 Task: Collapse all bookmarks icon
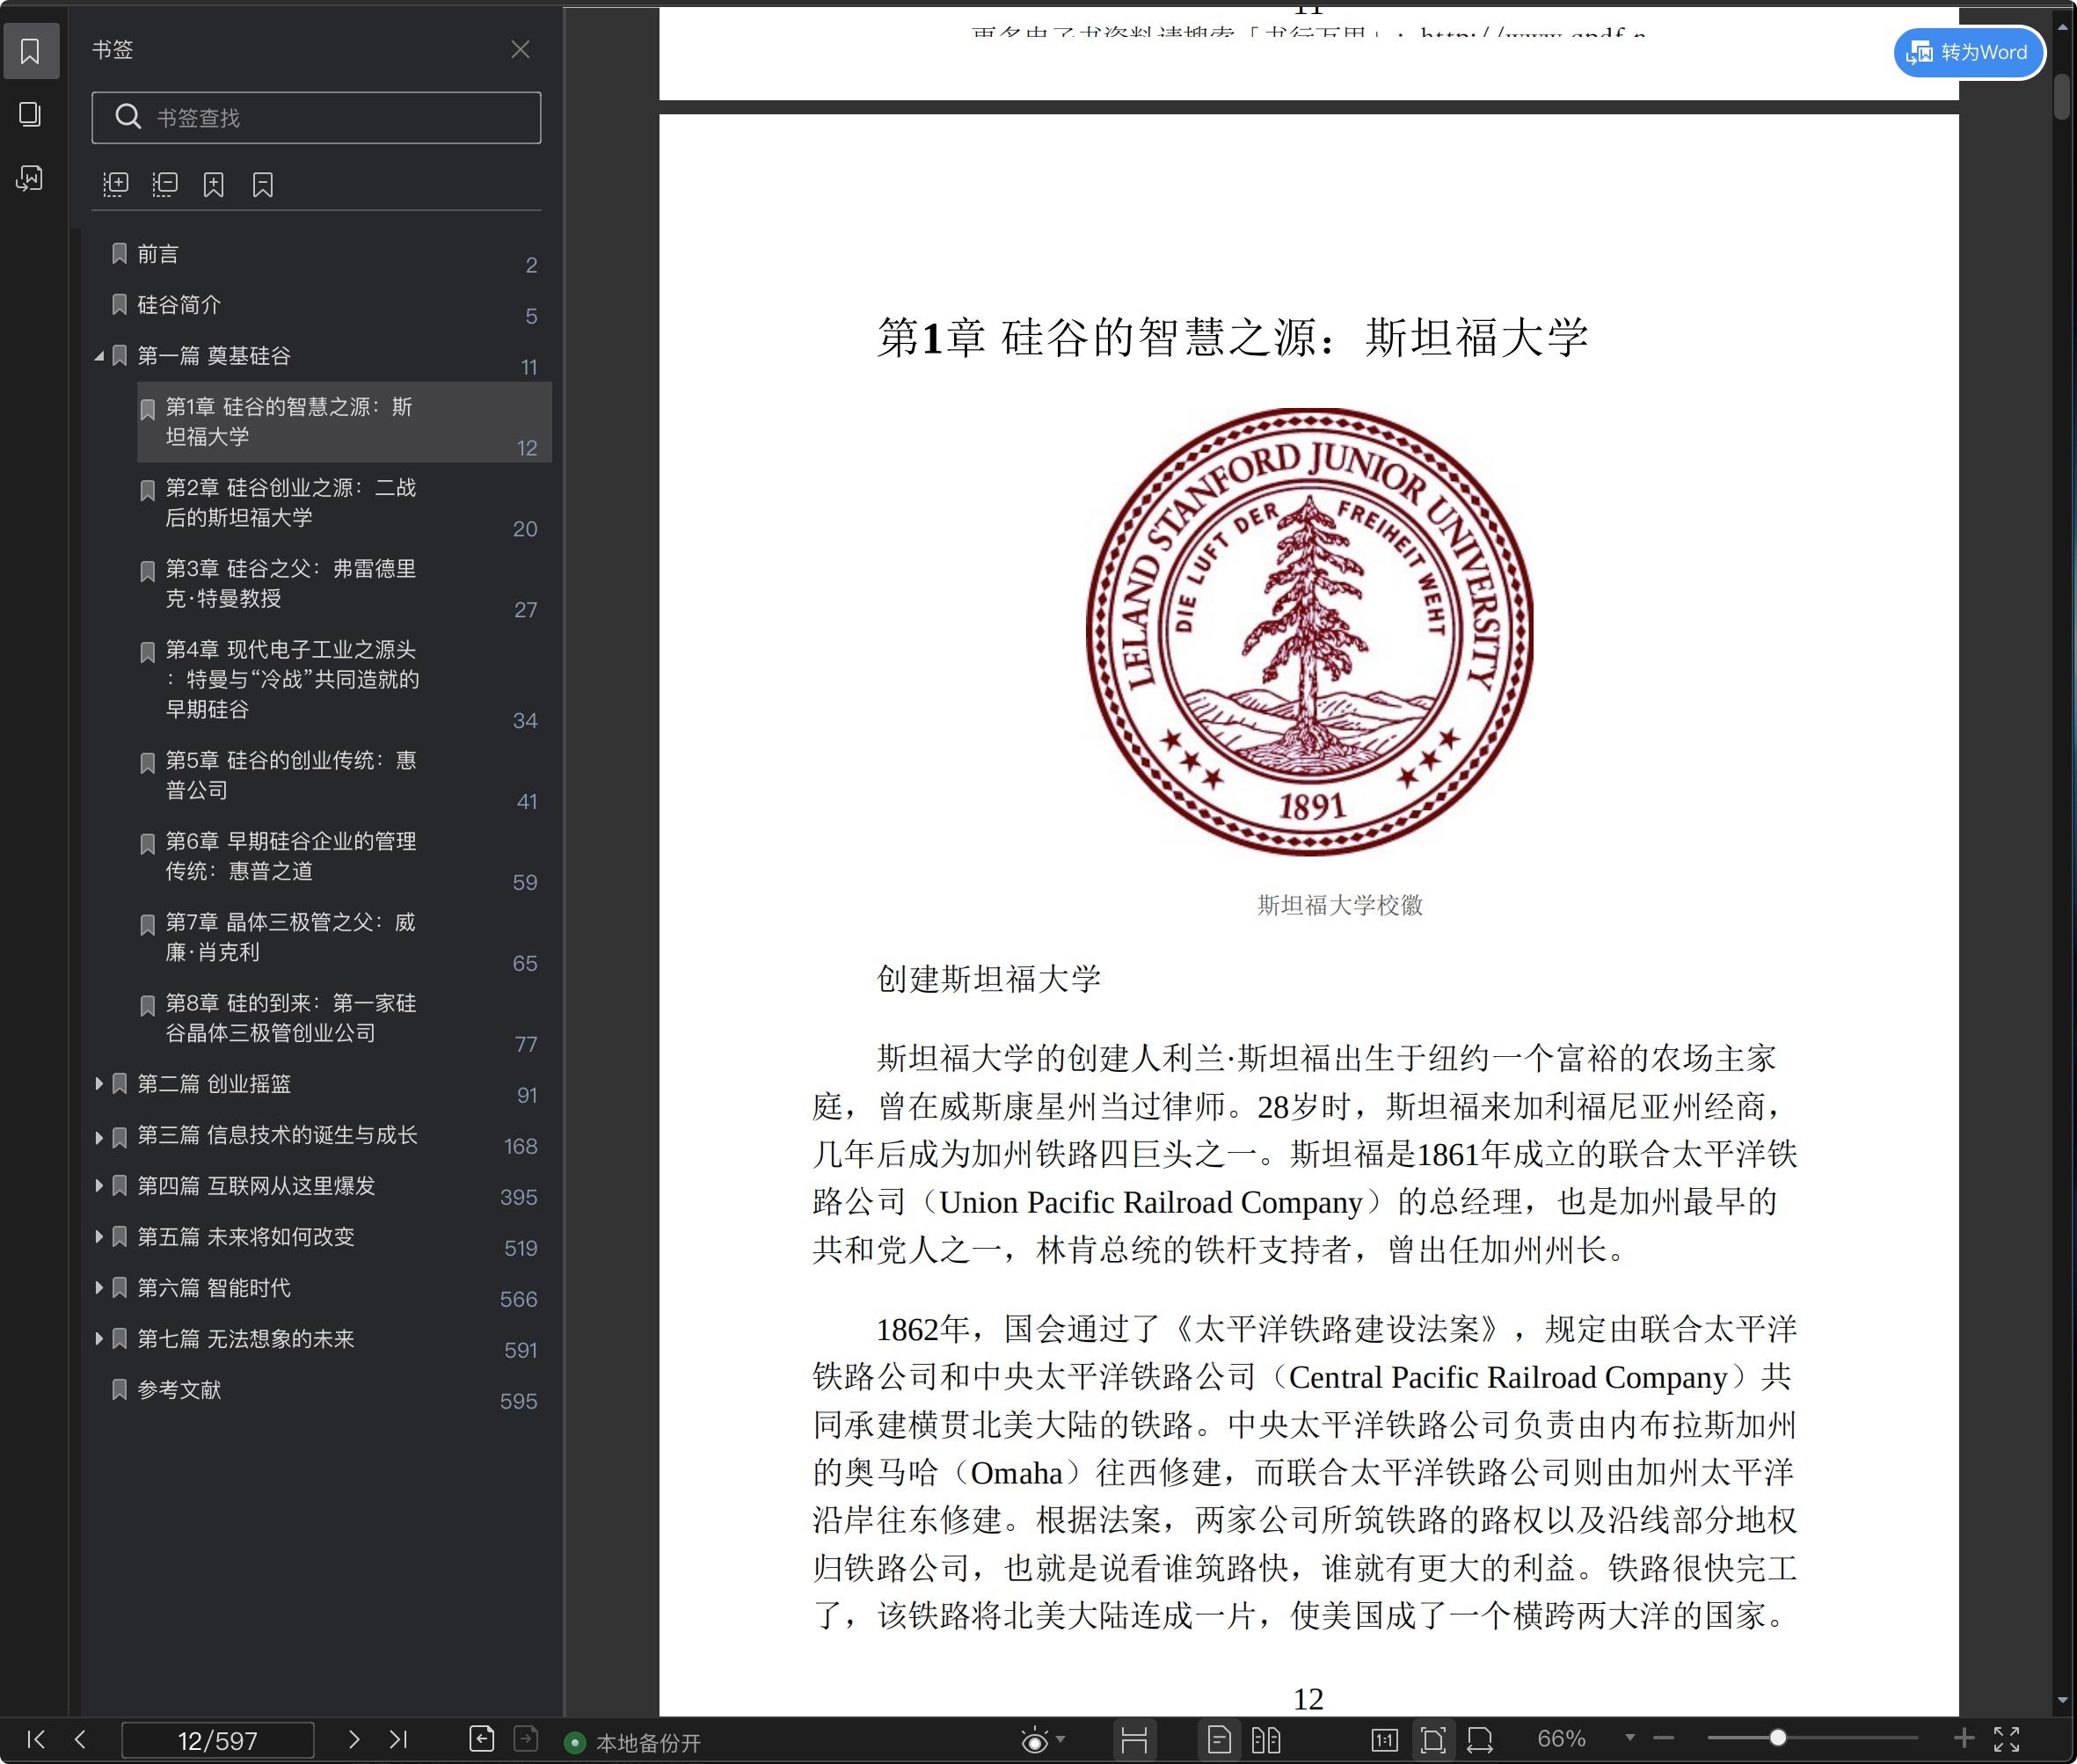165,184
